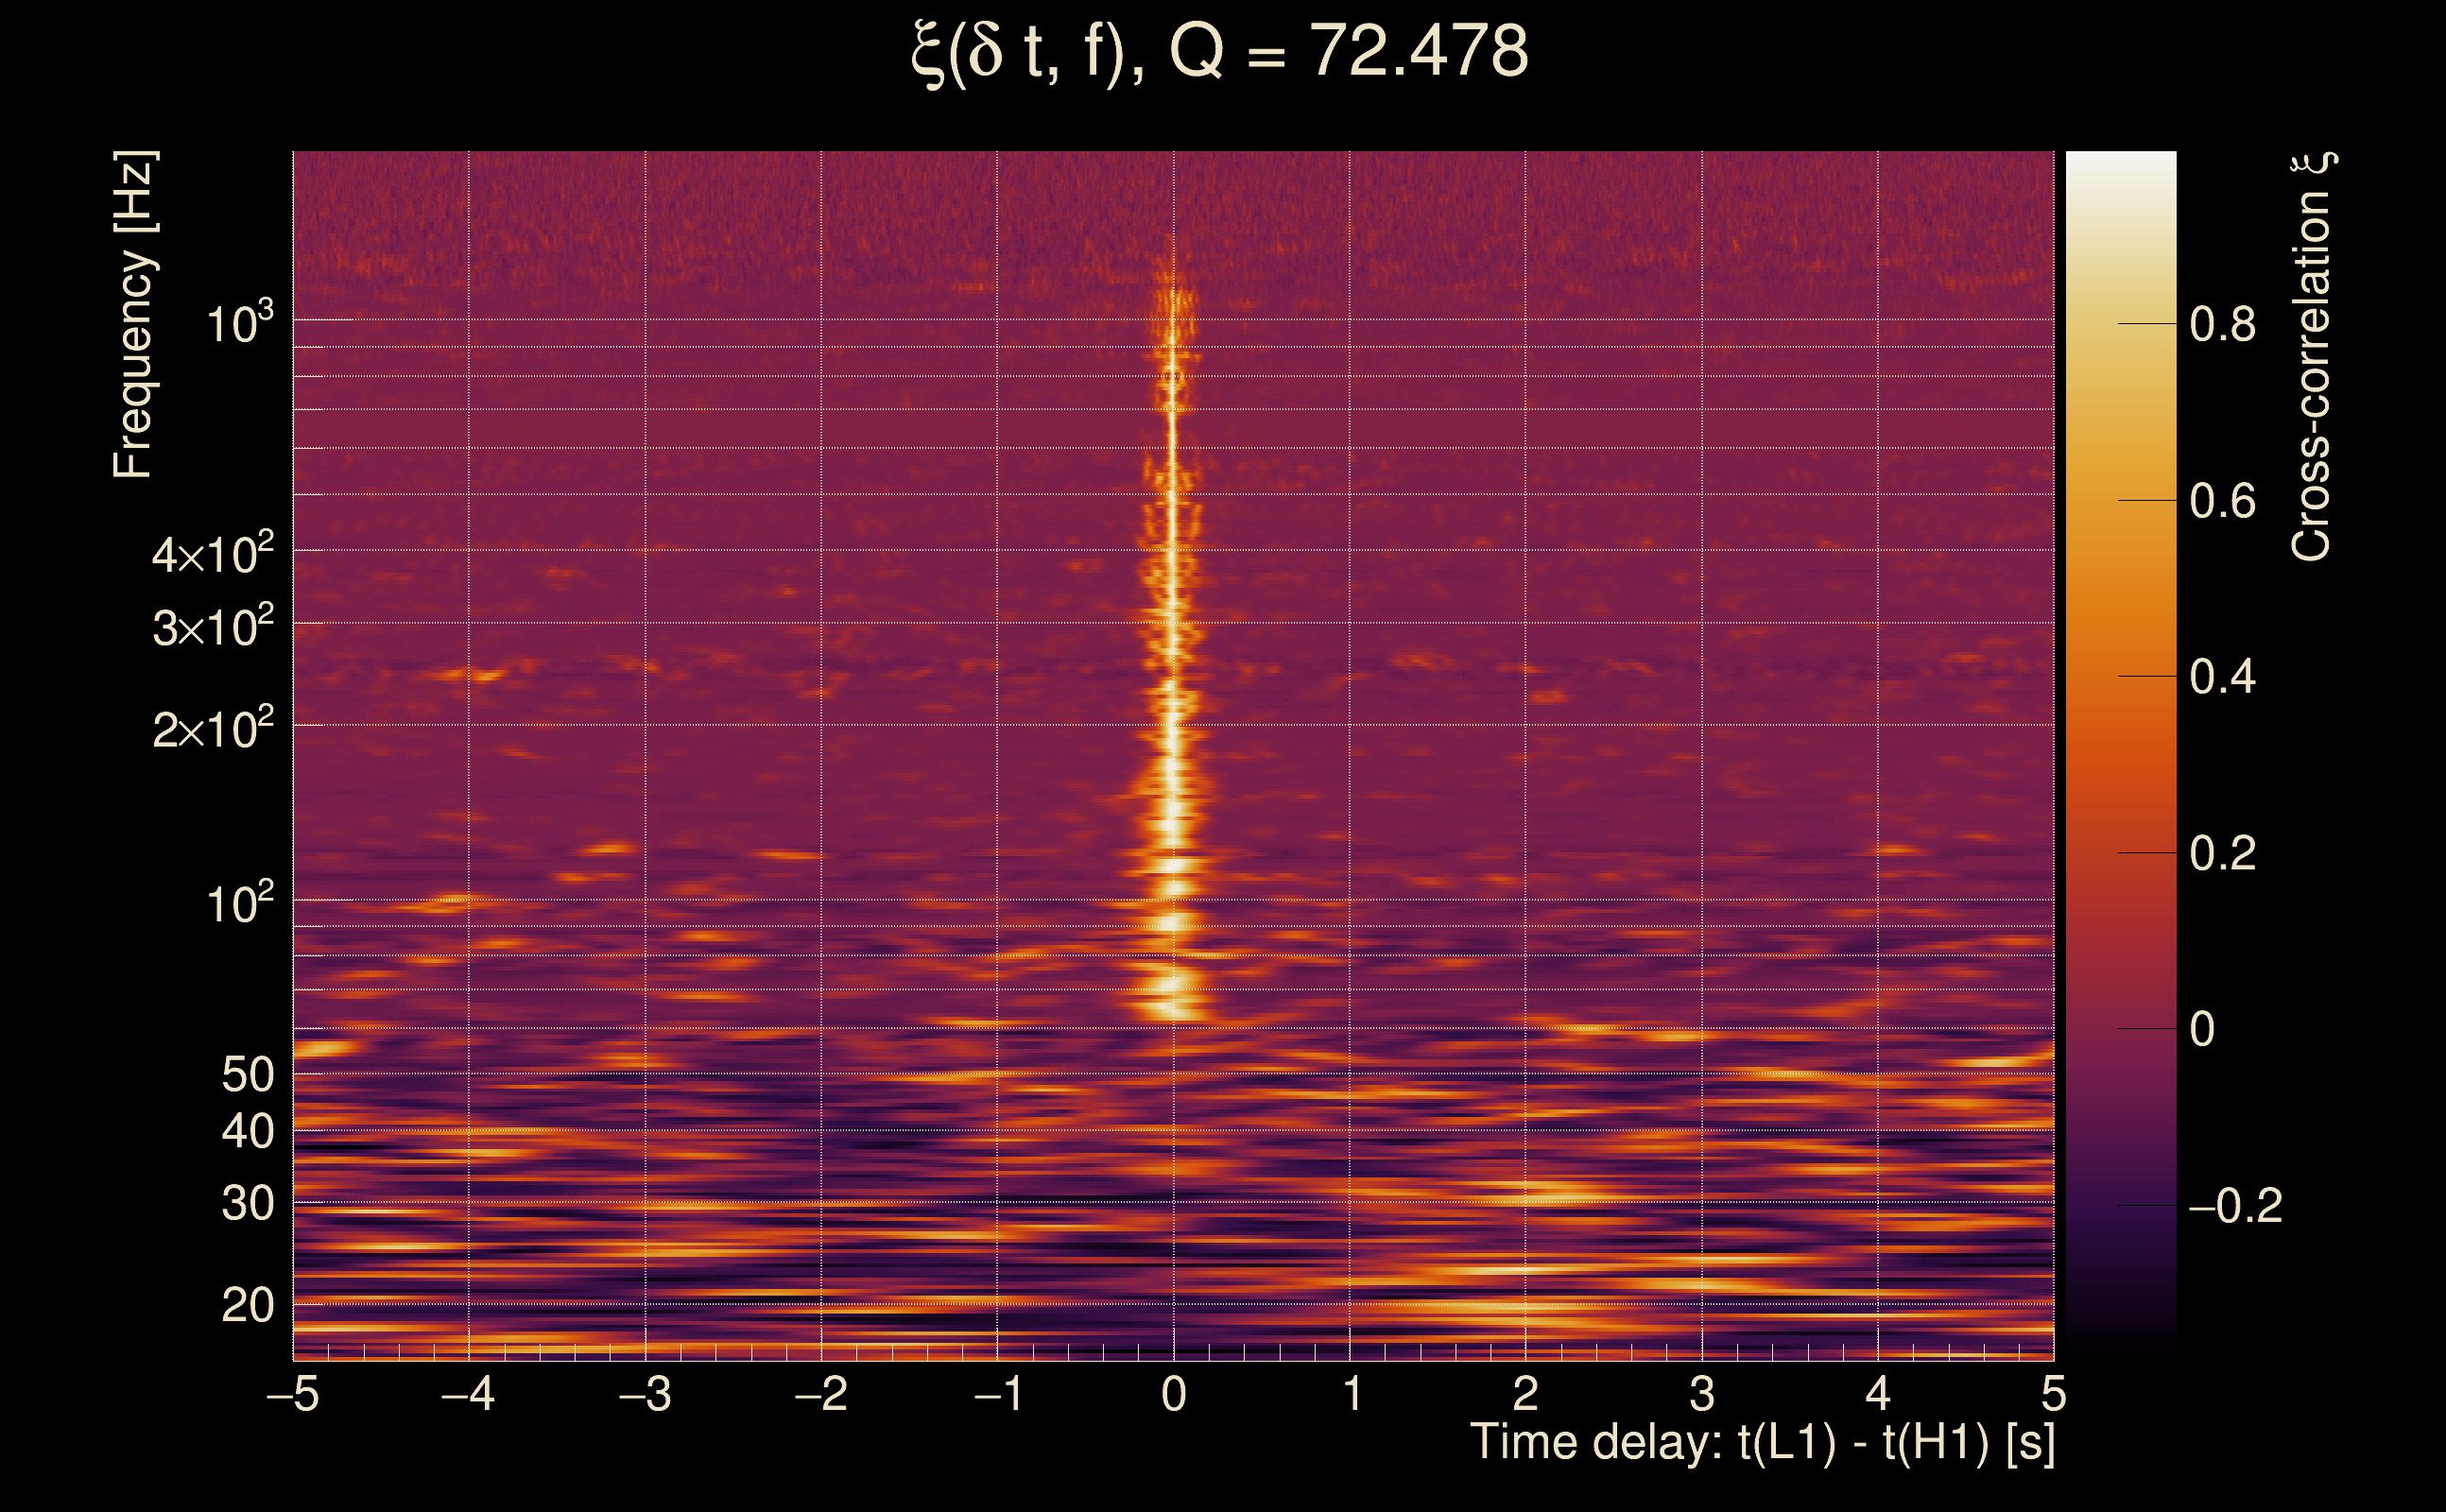Click the −0.2 colorbar tick label
The image size is (2446, 1512).
point(2236,1206)
